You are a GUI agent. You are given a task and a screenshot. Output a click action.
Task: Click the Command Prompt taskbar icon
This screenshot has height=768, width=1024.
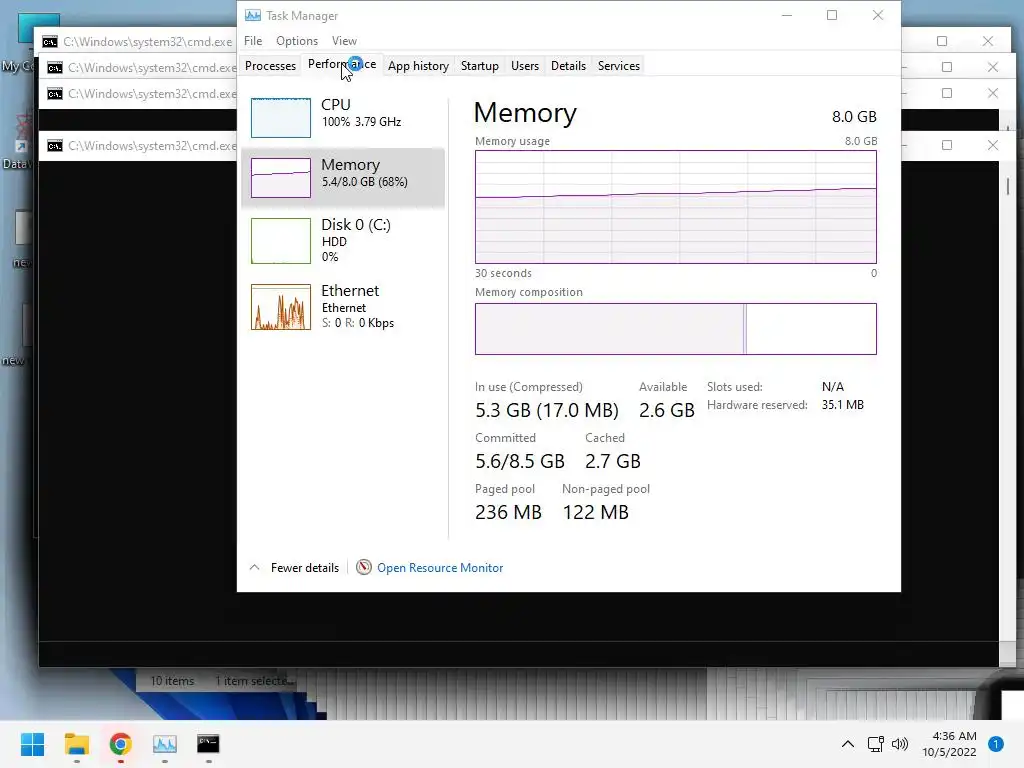point(208,743)
